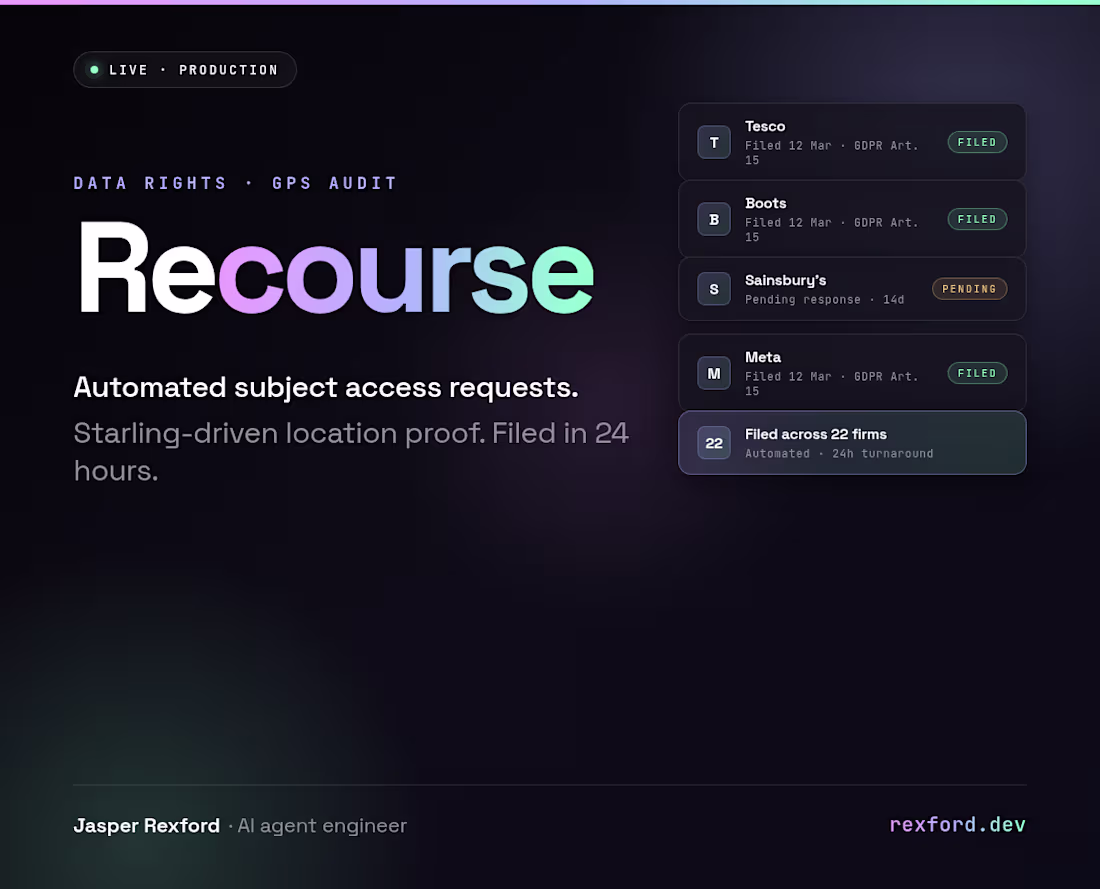Click 'Automated subject access requests.' heading
Viewport: 1100px width, 889px height.
326,388
